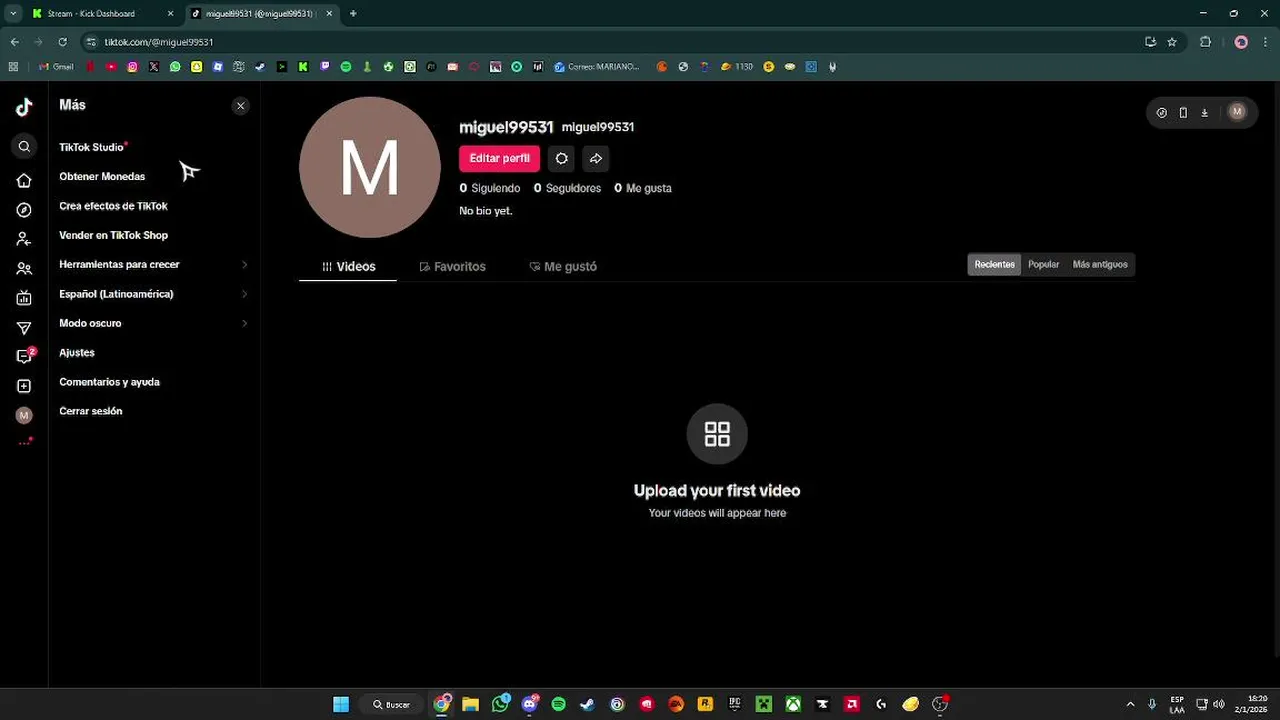1280x720 pixels.
Task: Click the Buscar taskbar search box
Action: [x=391, y=704]
